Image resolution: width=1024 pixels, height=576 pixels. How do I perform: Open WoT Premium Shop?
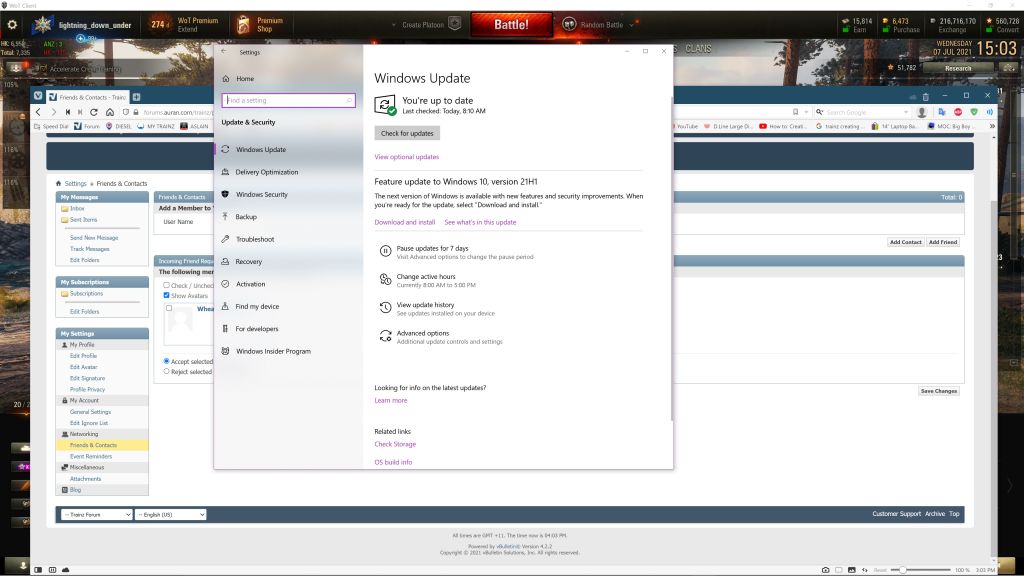pyautogui.click(x=260, y=25)
